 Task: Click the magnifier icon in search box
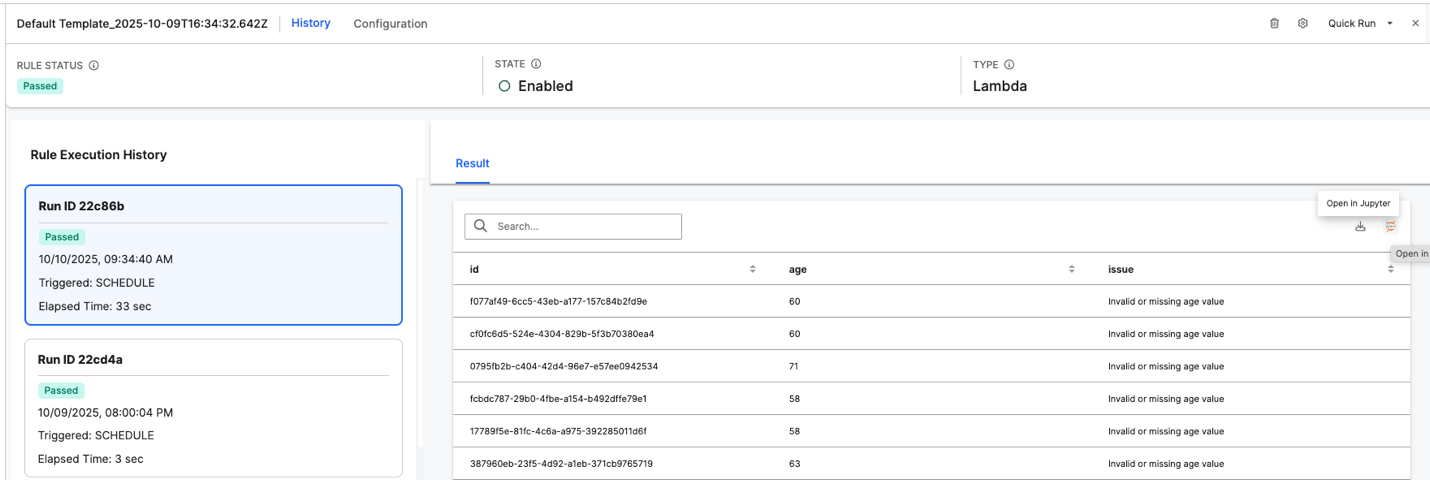tap(481, 226)
